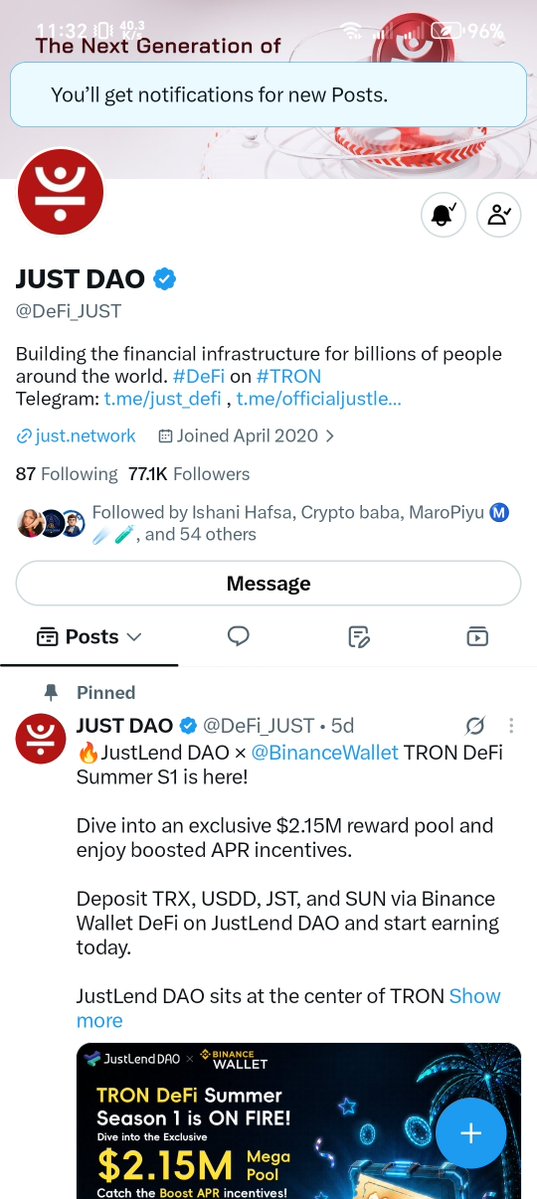Open the t.me/just_defi Telegram link

[x=163, y=398]
